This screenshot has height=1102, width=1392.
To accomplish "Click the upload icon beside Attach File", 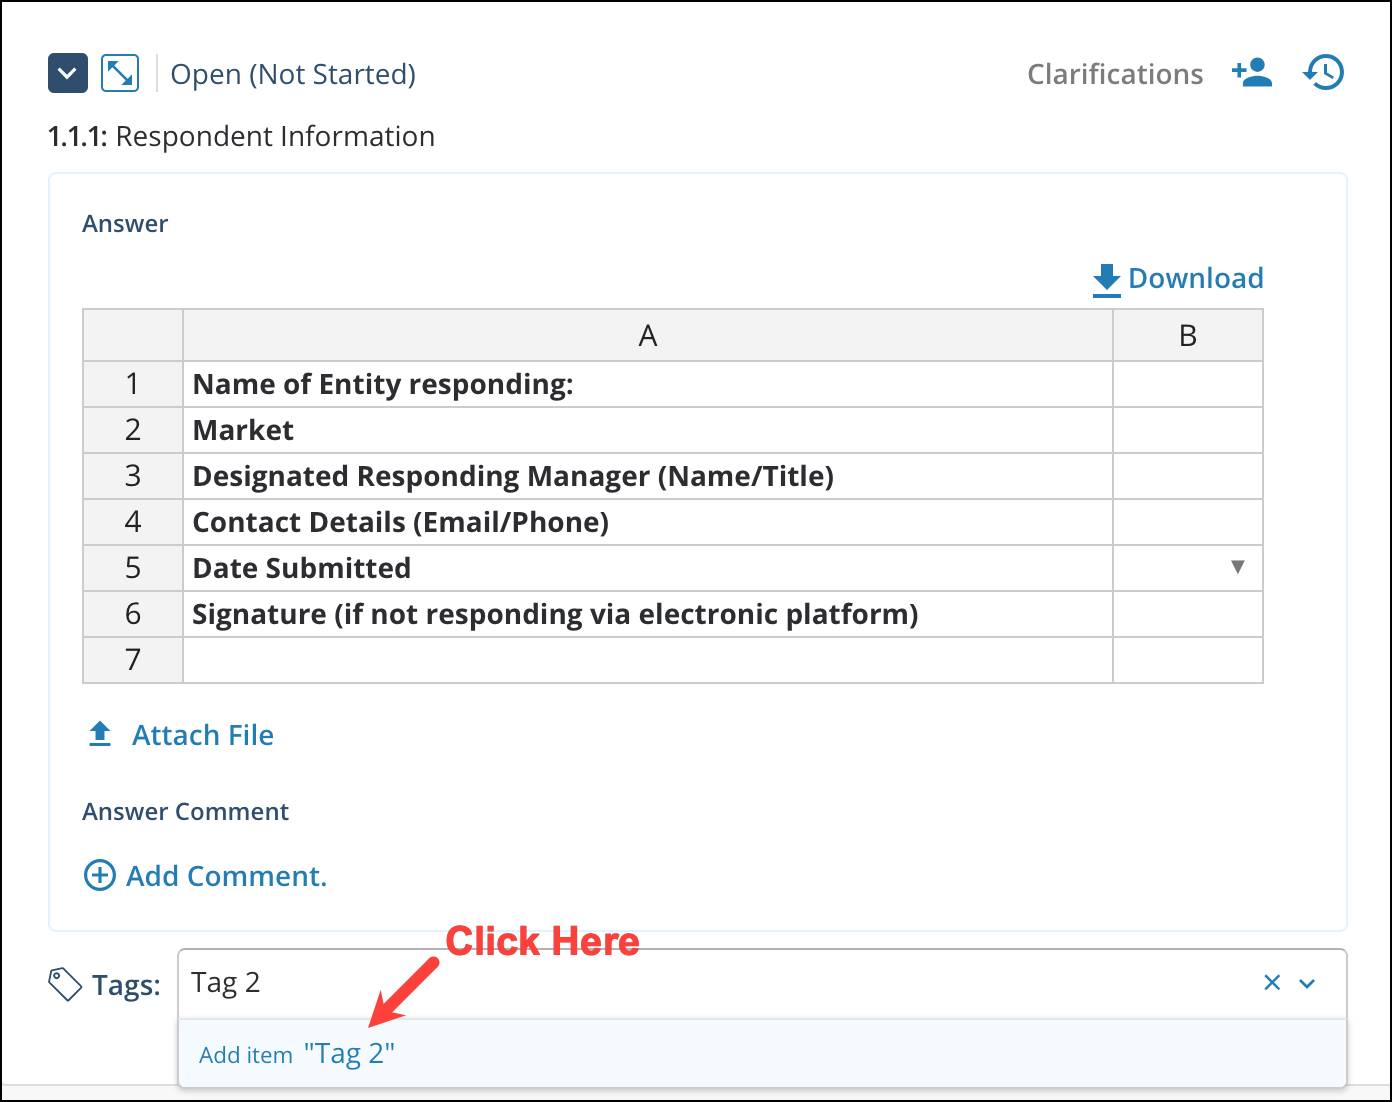I will pos(99,733).
